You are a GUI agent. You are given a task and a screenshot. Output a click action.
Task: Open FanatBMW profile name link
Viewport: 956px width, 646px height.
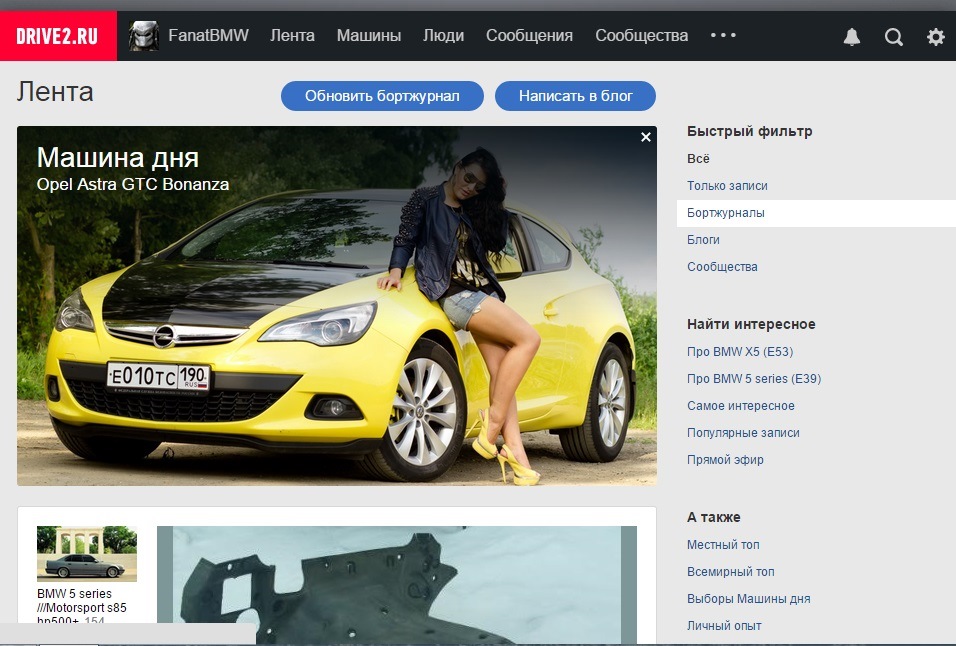coord(209,35)
